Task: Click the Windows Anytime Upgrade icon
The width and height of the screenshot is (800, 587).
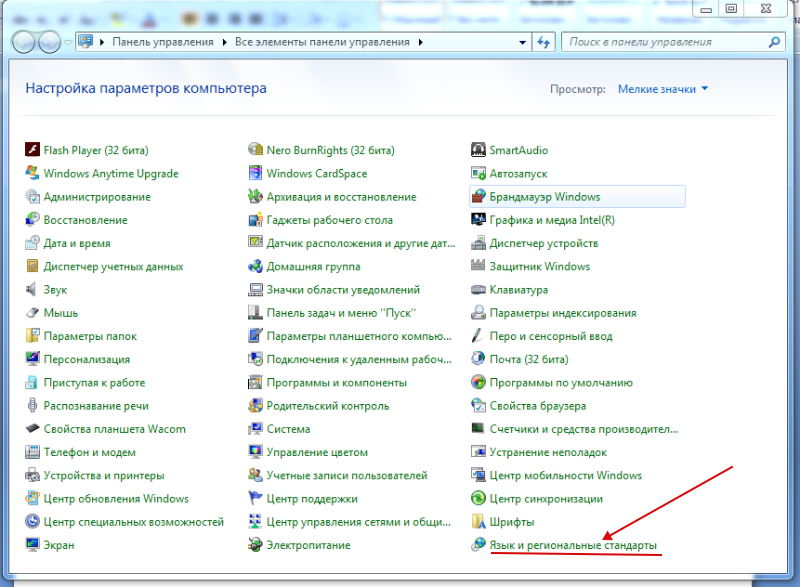Action: pos(32,173)
